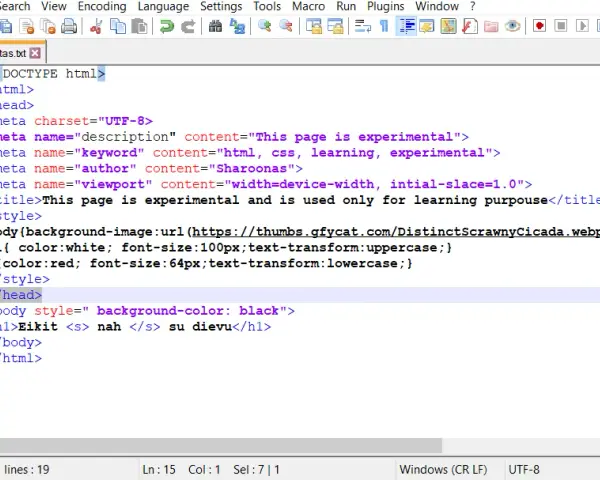Image resolution: width=600 pixels, height=480 pixels.
Task: Click 'Ln : 15' status bar entry
Action: [159, 469]
